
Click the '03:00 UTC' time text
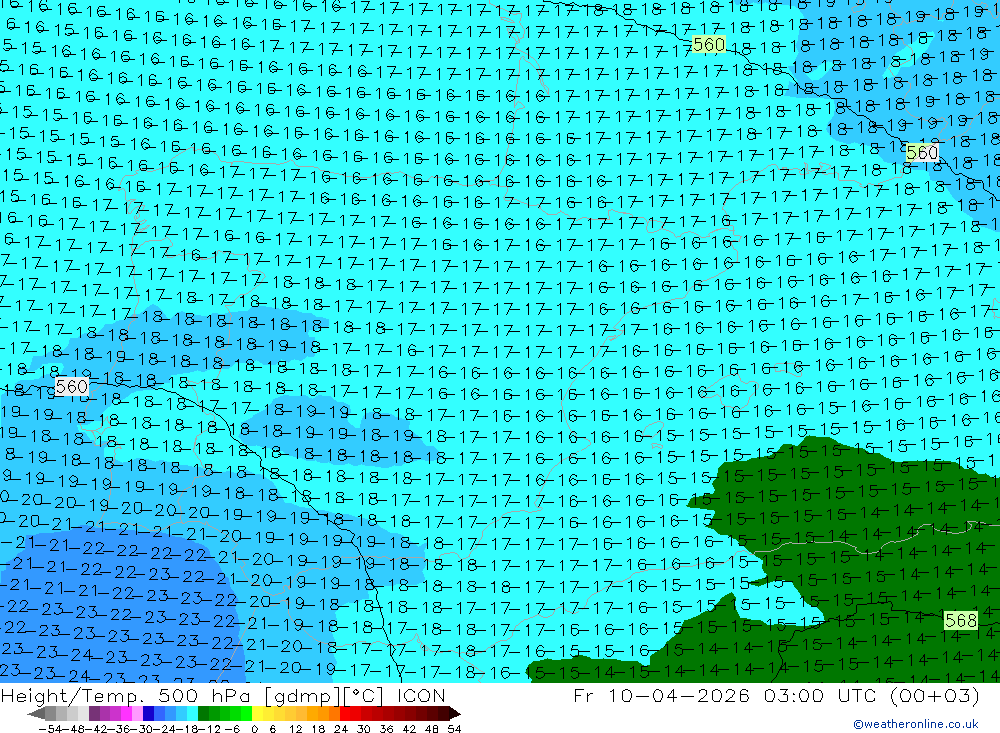[820, 695]
